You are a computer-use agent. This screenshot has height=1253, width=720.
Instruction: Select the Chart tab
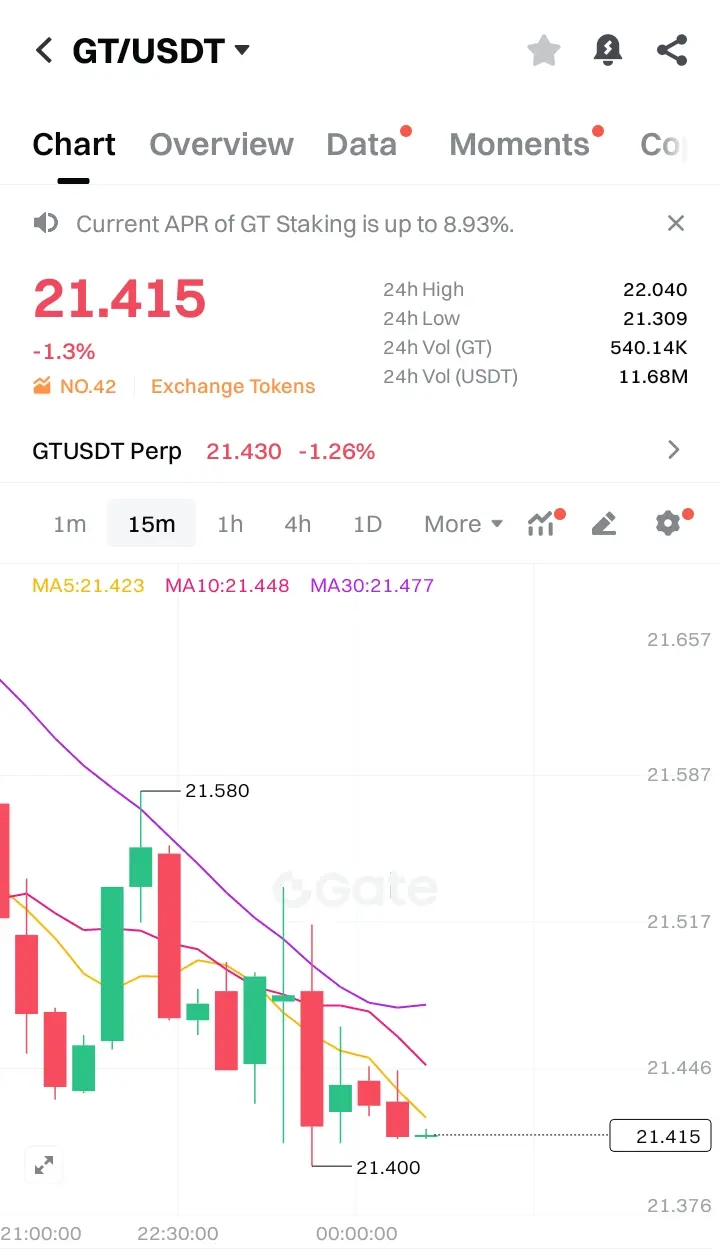pos(74,145)
